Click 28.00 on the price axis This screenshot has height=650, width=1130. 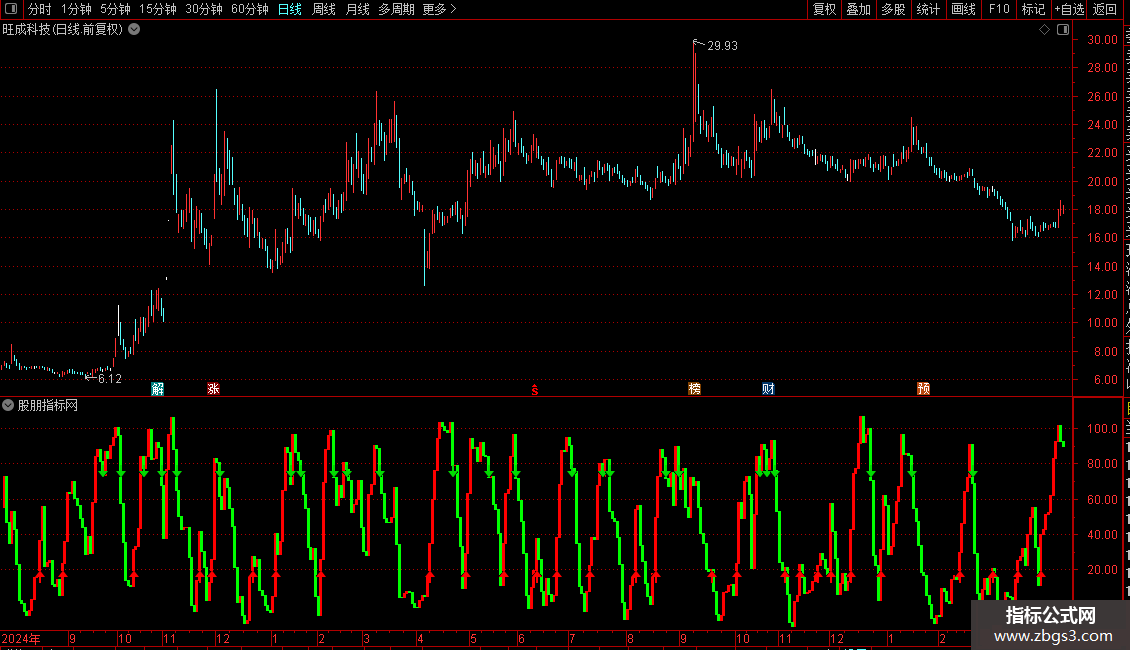coord(1103,68)
